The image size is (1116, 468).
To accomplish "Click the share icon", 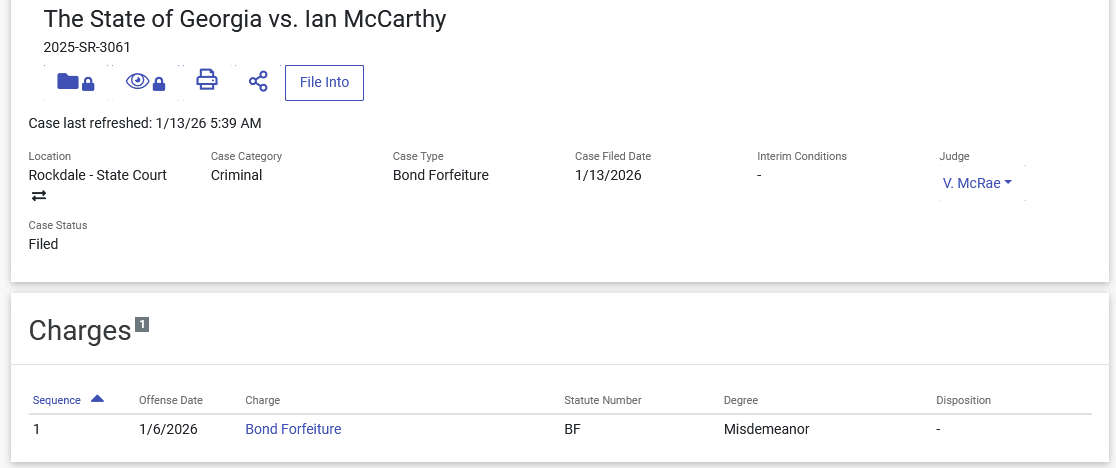I will tap(258, 82).
